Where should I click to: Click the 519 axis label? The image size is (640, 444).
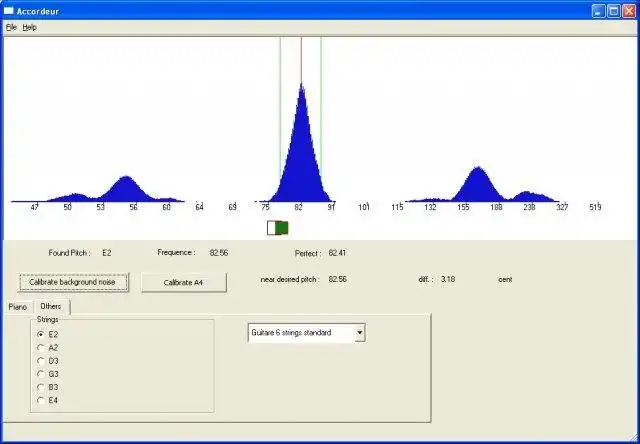(595, 207)
